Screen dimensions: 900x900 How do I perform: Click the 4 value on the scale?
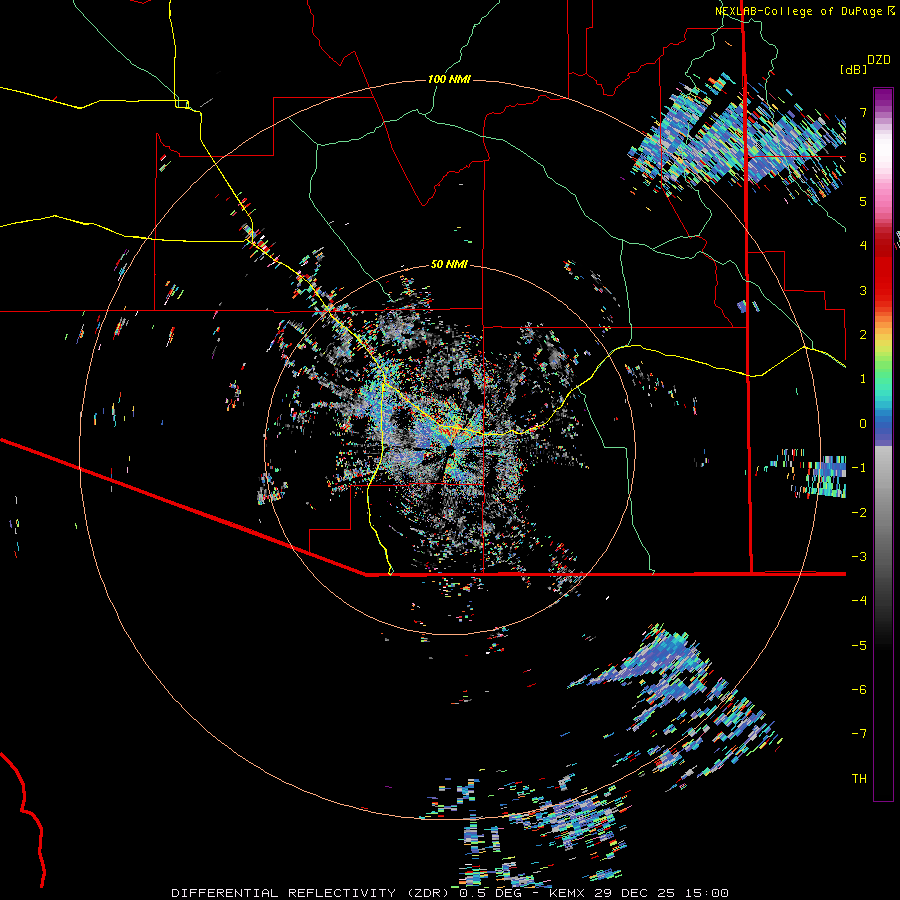point(863,246)
